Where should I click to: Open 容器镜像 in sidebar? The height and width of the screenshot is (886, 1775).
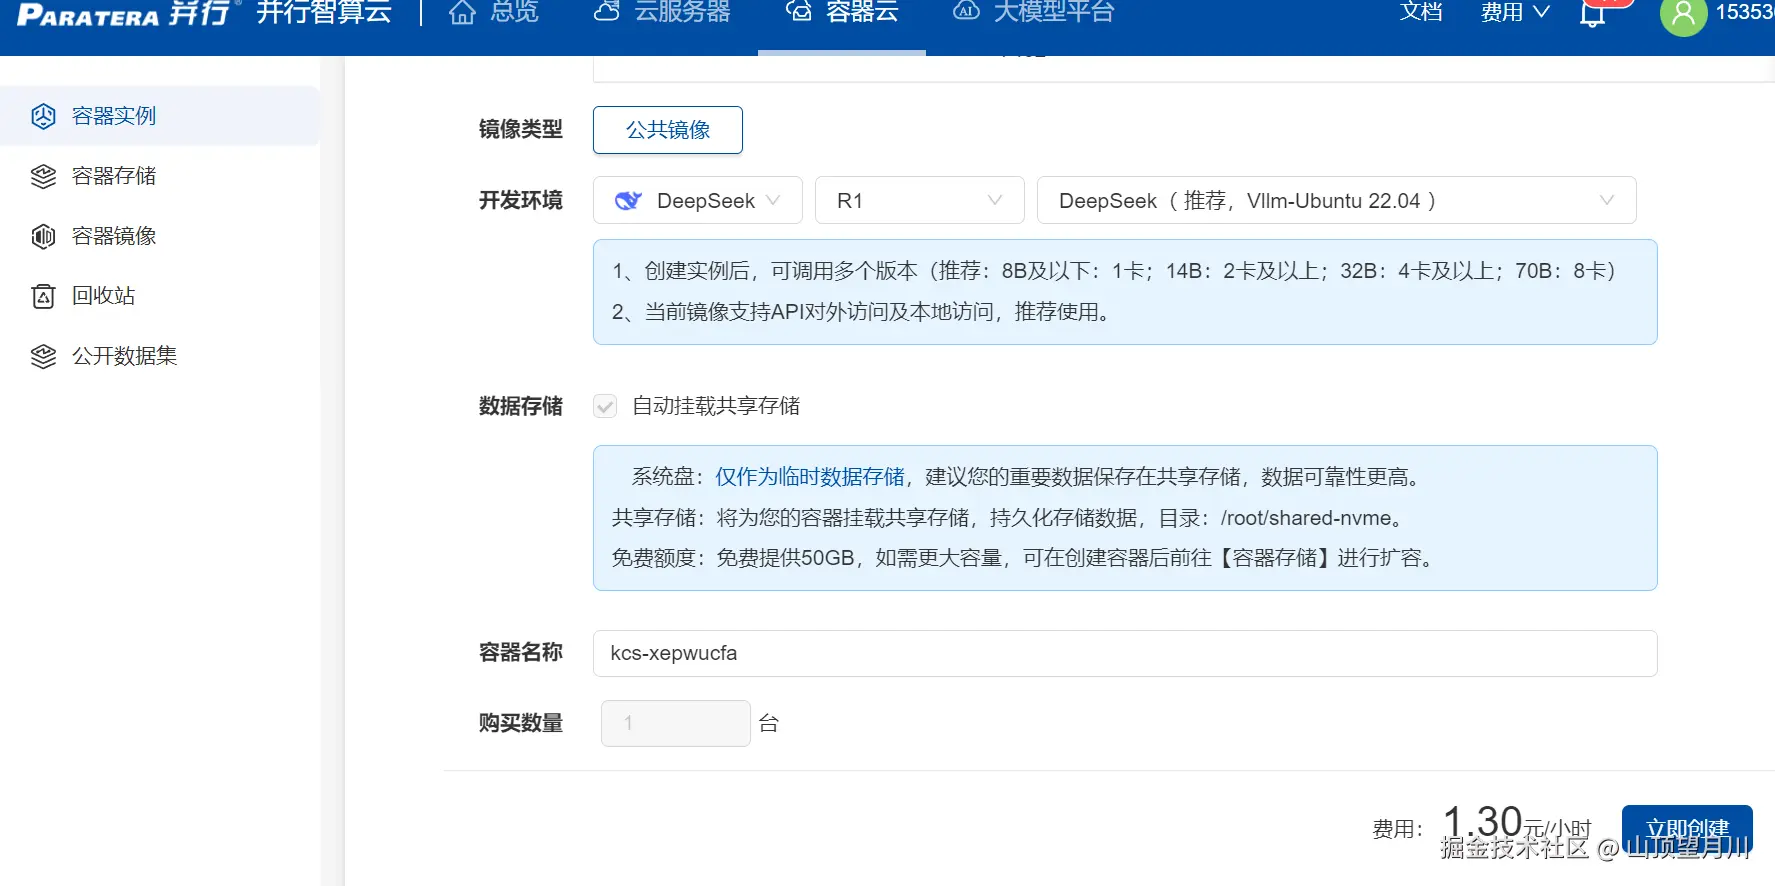click(x=160, y=236)
